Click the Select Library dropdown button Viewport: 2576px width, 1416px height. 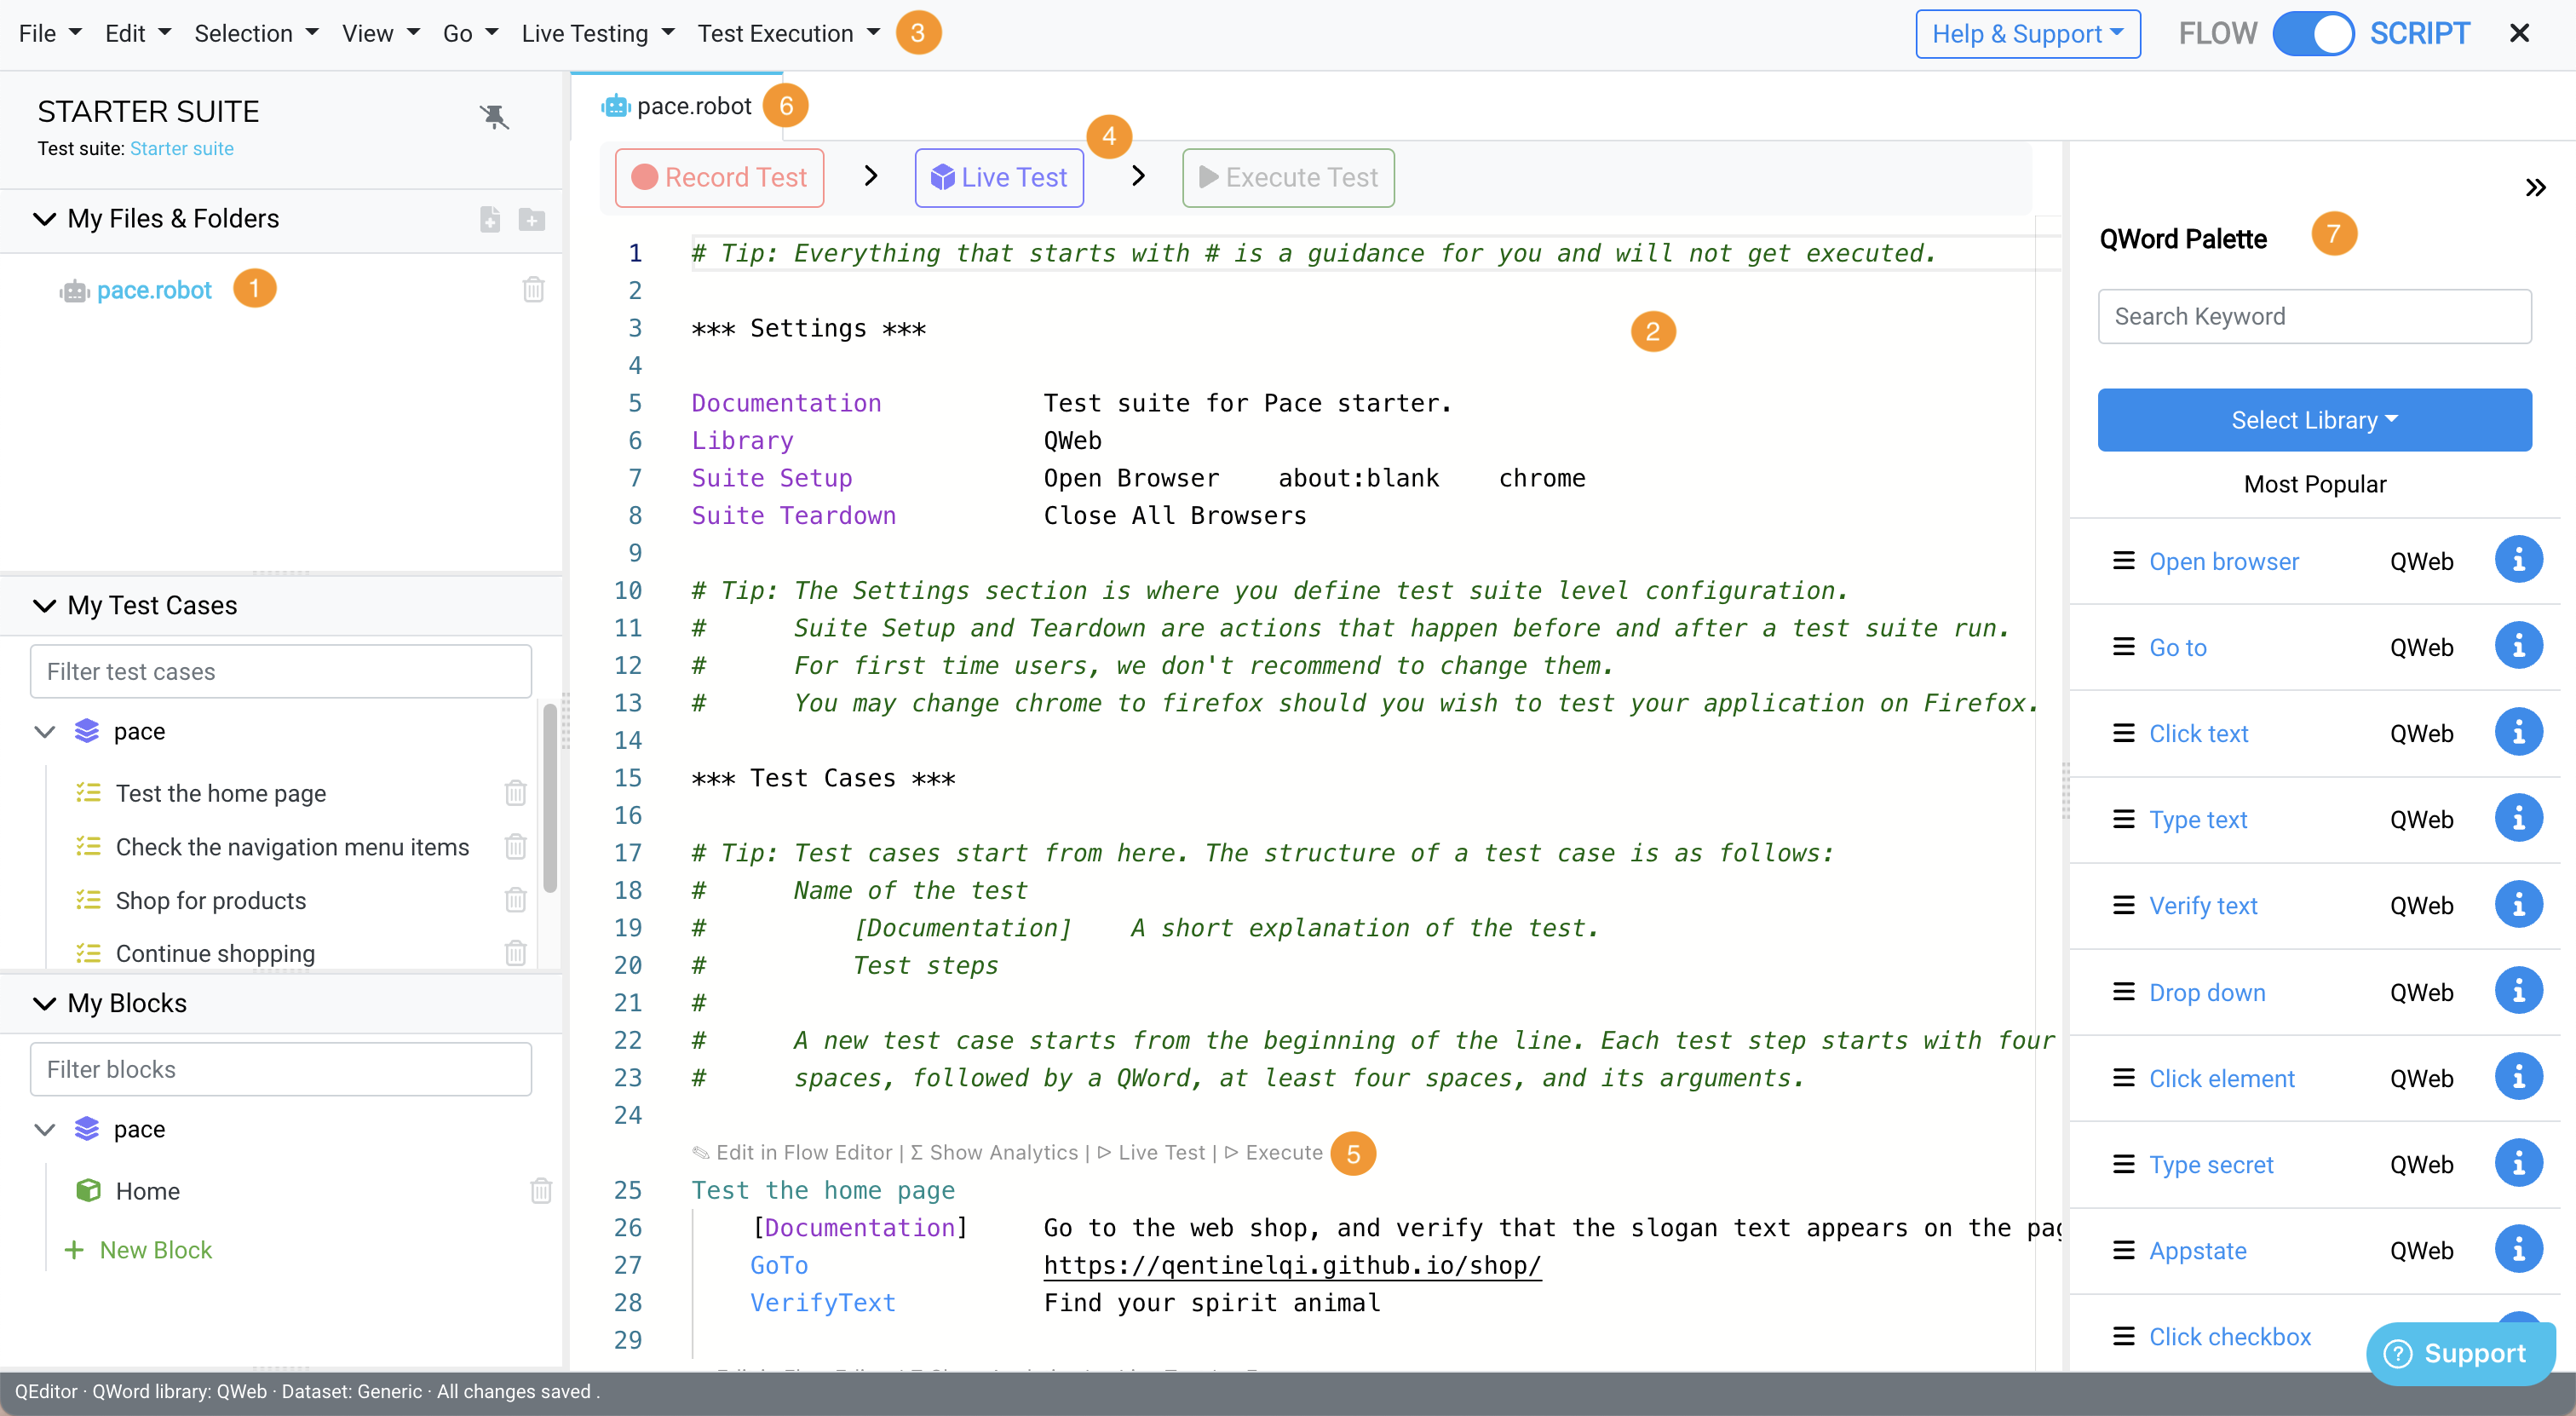tap(2314, 418)
